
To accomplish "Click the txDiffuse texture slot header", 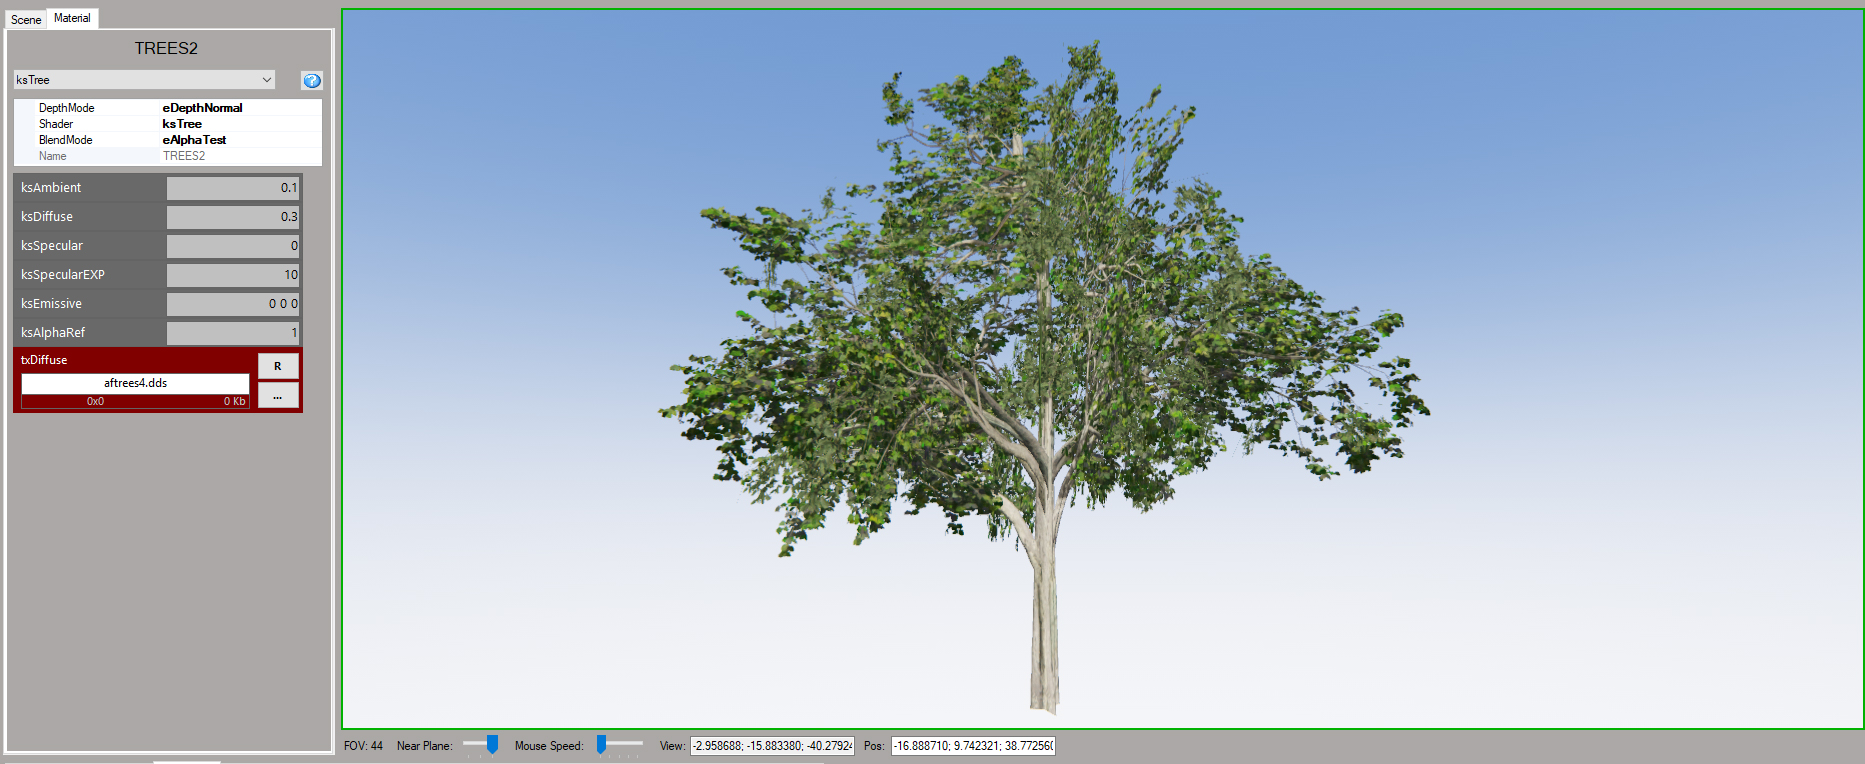I will pyautogui.click(x=44, y=360).
